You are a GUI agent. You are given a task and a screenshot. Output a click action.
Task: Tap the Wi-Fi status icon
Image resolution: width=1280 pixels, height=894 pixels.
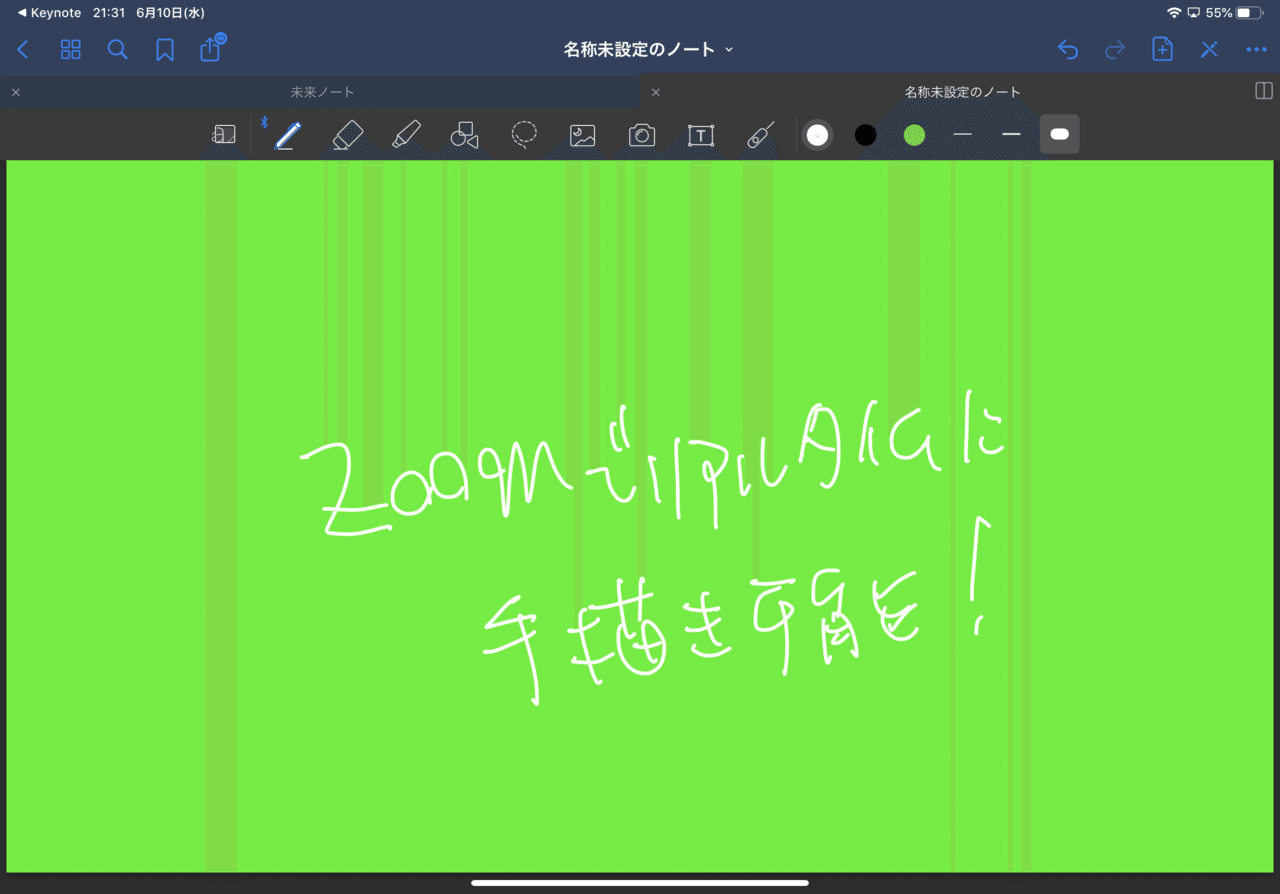tap(1174, 13)
